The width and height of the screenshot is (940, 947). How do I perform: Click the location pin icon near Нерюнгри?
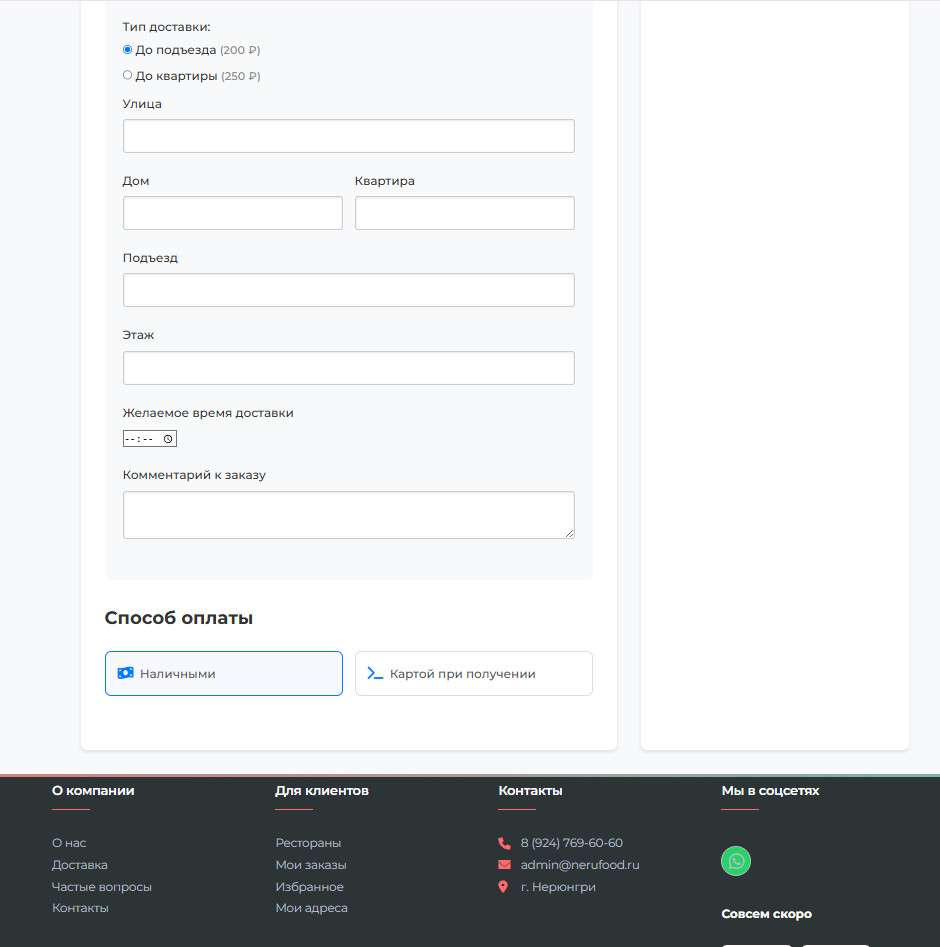click(503, 887)
